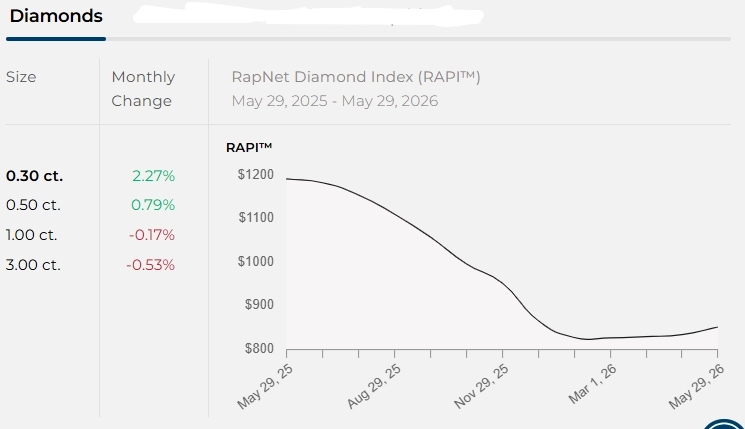This screenshot has height=429, width=745.
Task: Click the 0.79% monthly change value
Action: tap(153, 205)
